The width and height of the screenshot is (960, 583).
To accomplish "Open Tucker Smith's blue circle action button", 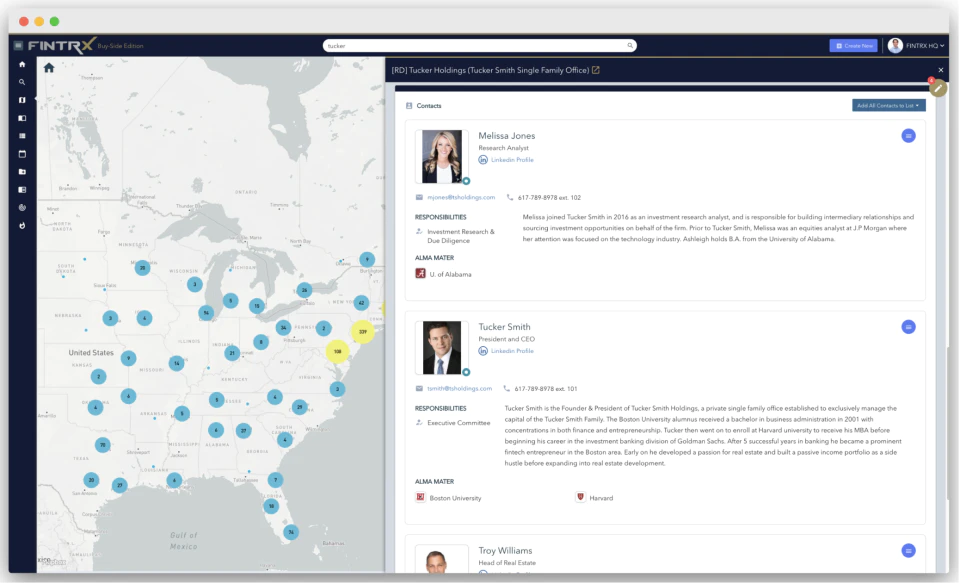I will (909, 327).
